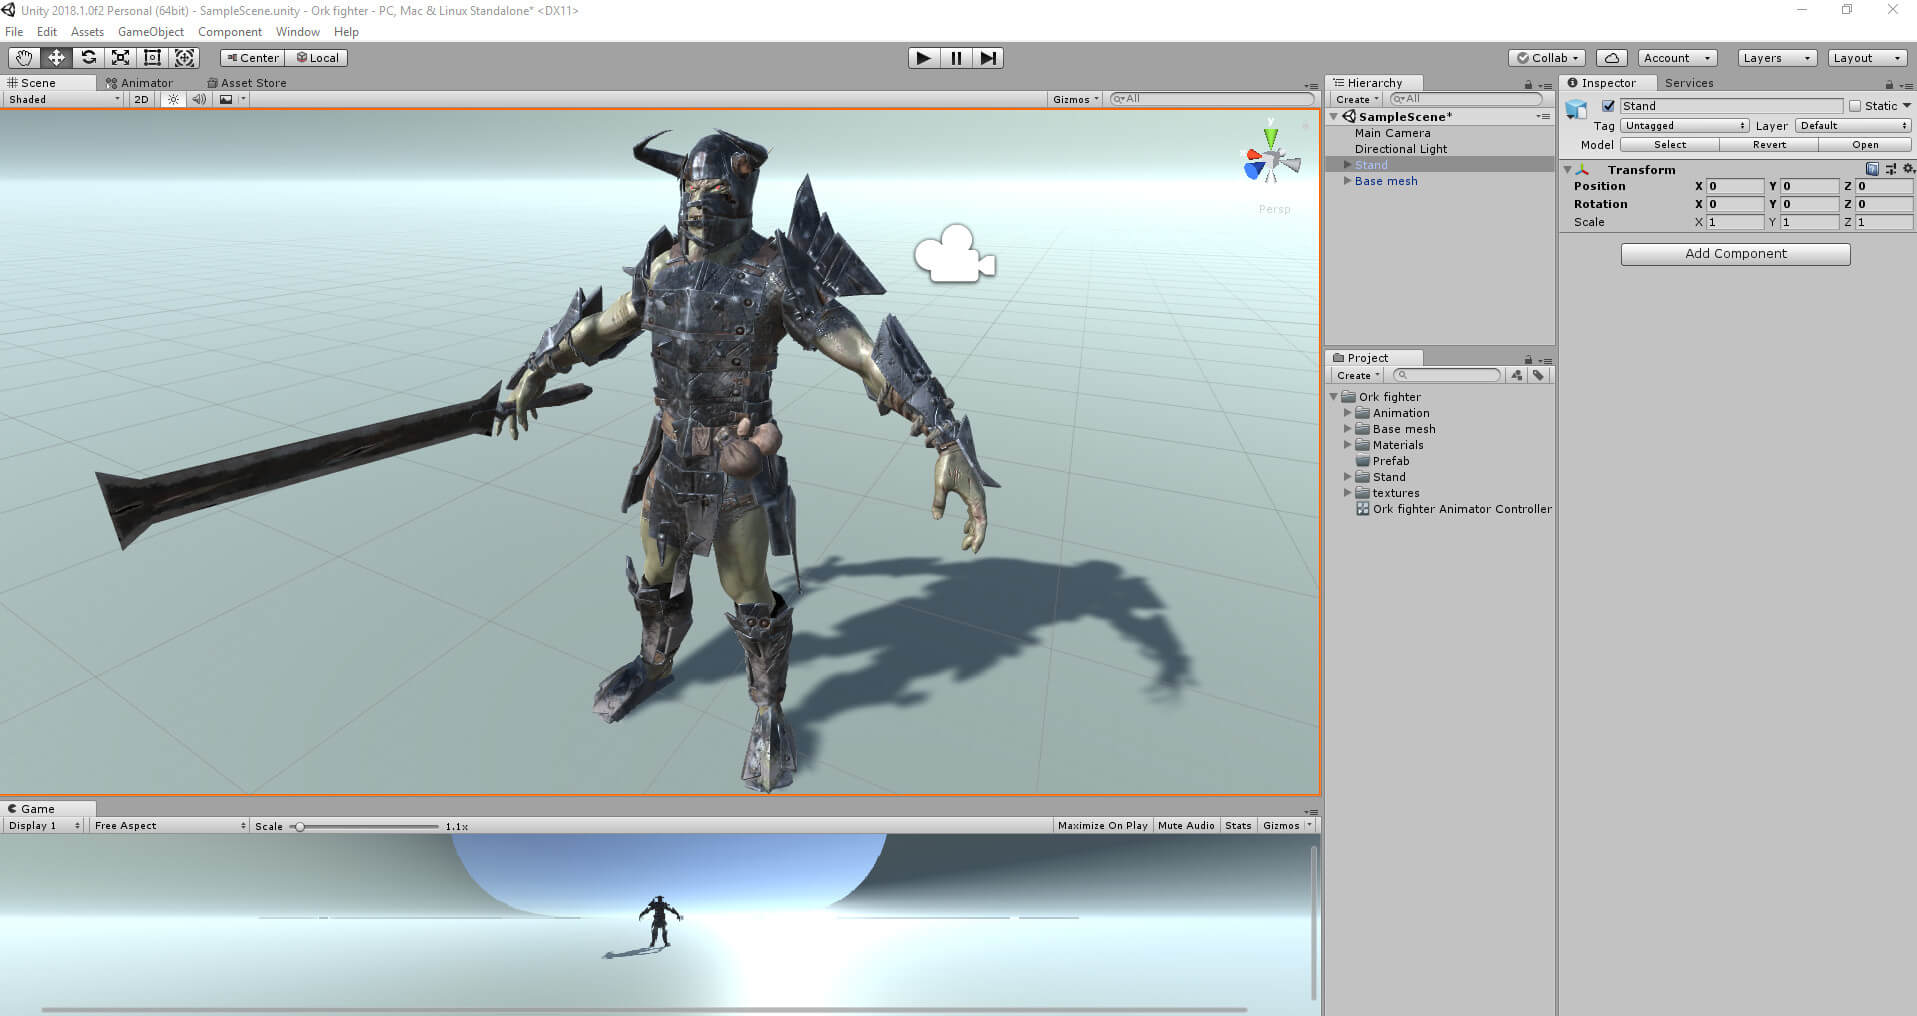Select the Scale tool

click(120, 58)
